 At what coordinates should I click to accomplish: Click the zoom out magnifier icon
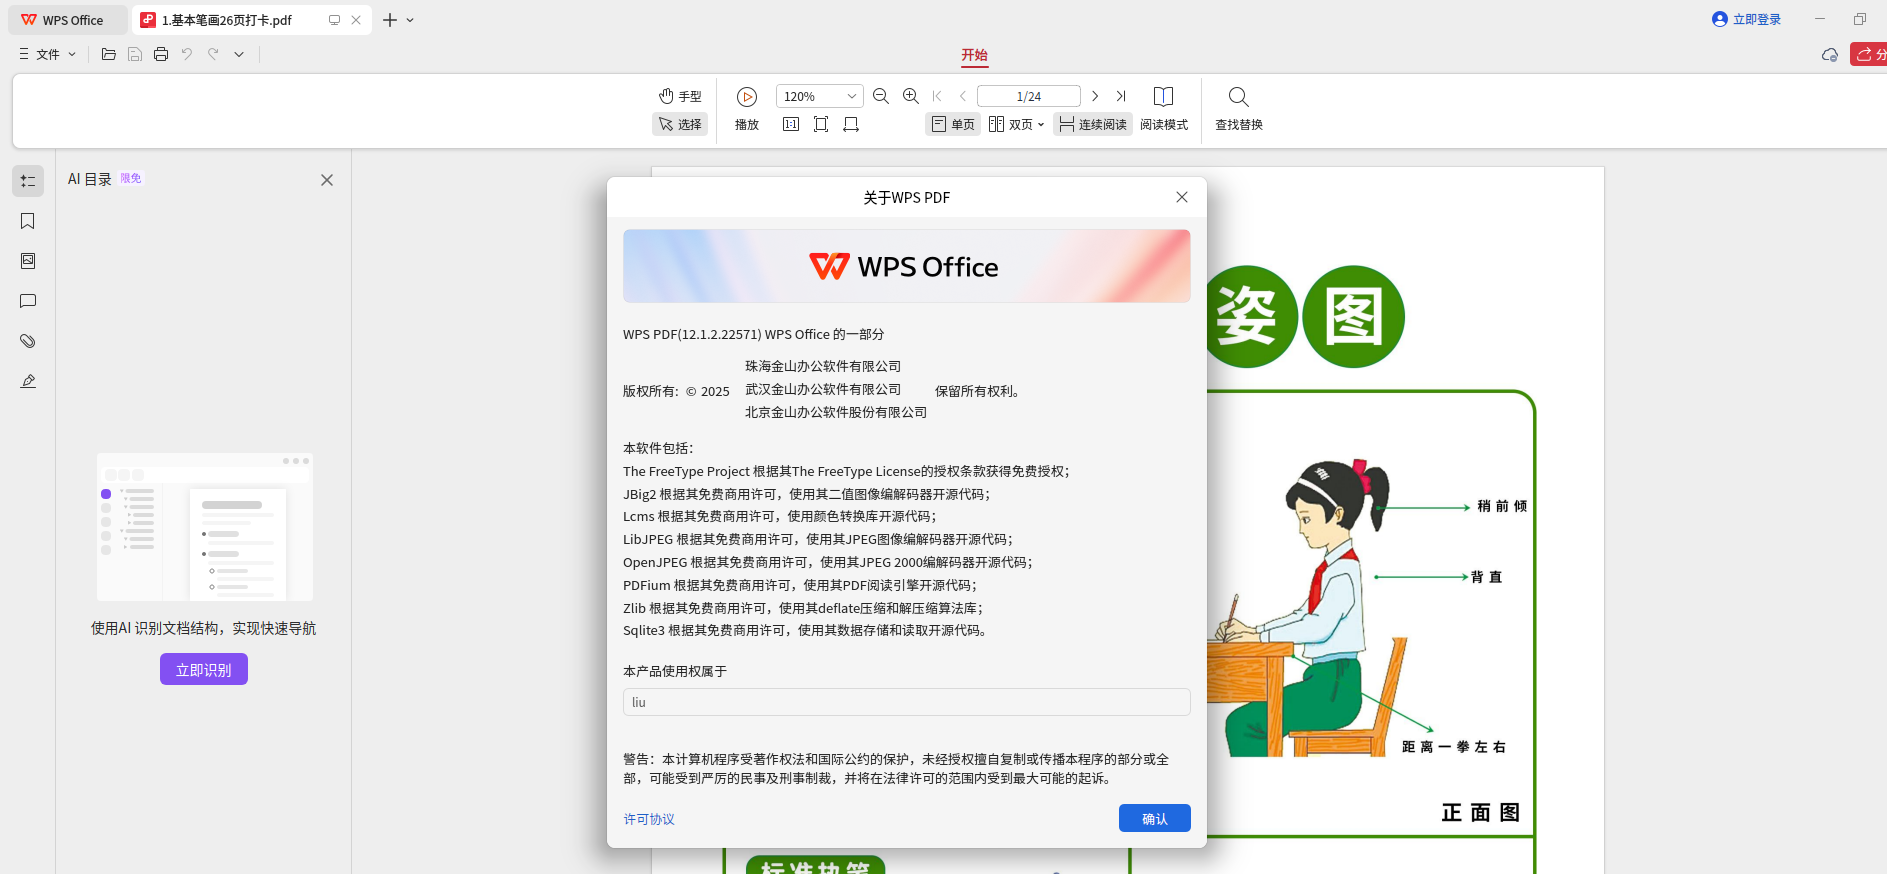(x=881, y=96)
